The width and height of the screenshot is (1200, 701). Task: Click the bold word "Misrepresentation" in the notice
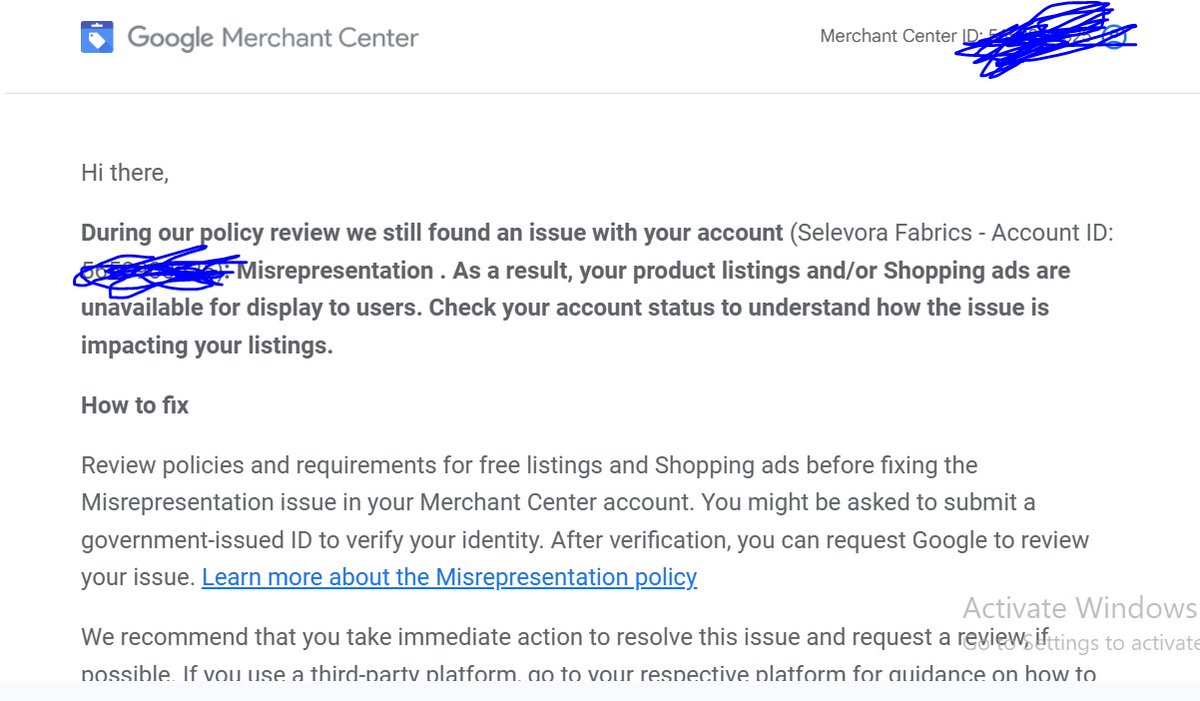tap(336, 270)
